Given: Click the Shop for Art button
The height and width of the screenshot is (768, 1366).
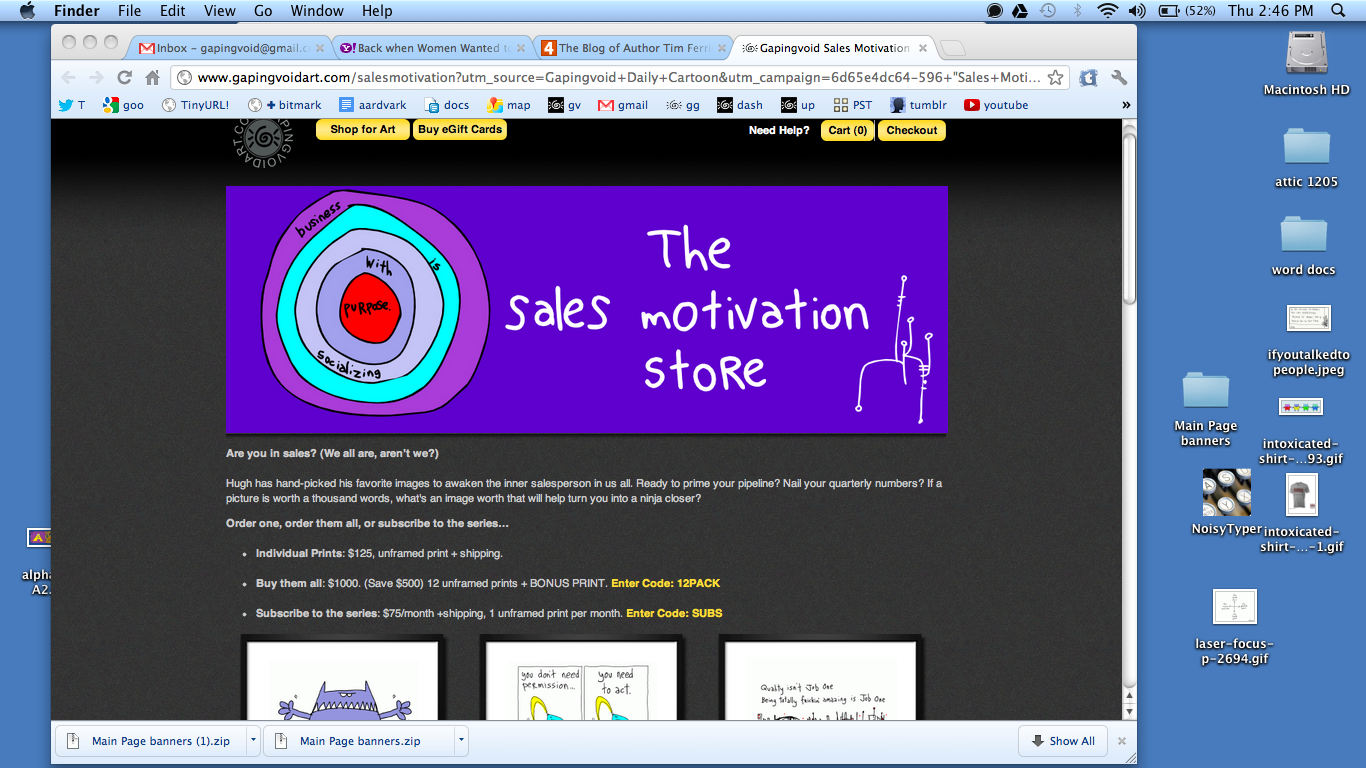Looking at the screenshot, I should click(362, 130).
